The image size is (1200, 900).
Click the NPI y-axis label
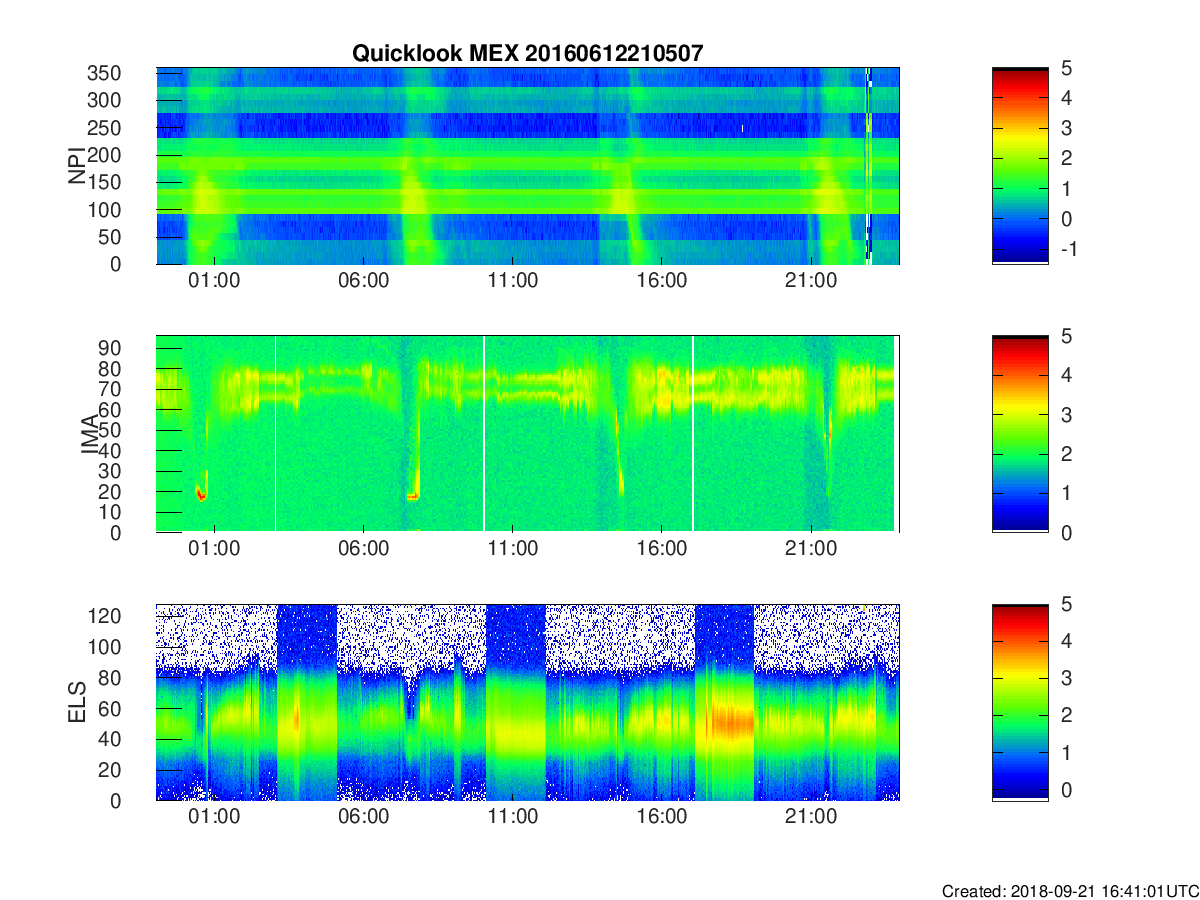coord(76,166)
